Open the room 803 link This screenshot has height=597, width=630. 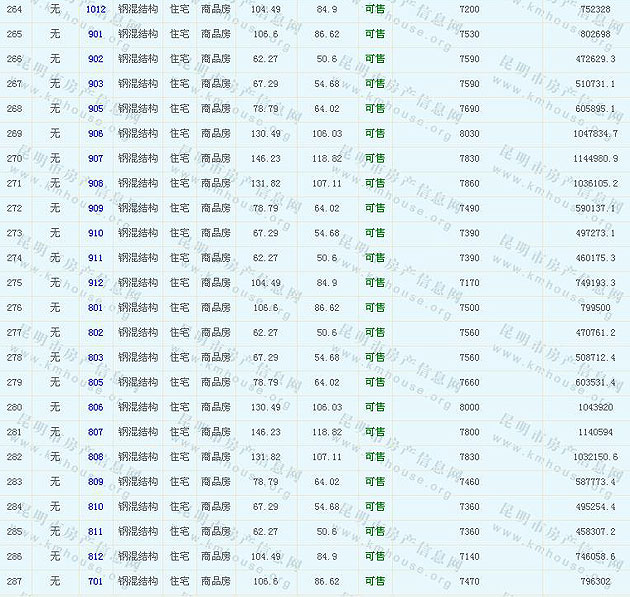pos(96,357)
